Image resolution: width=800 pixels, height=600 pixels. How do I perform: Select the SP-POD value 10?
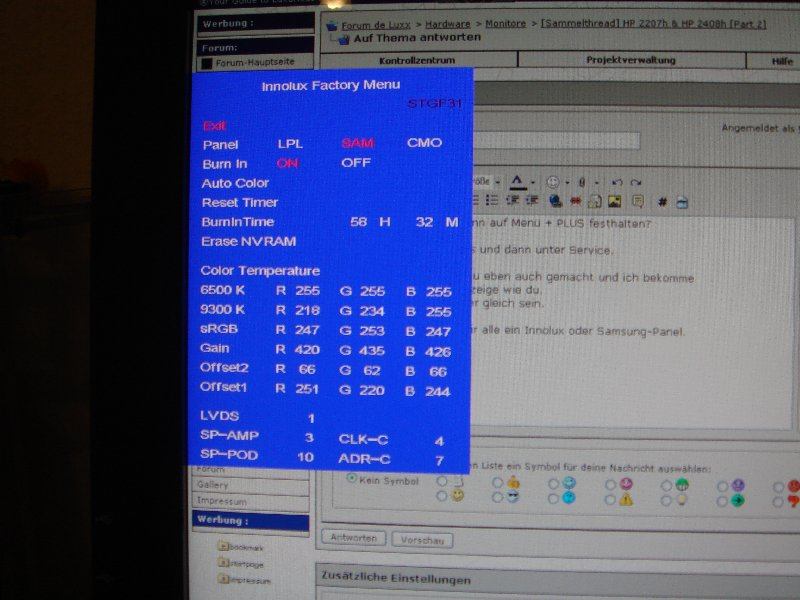coord(305,457)
